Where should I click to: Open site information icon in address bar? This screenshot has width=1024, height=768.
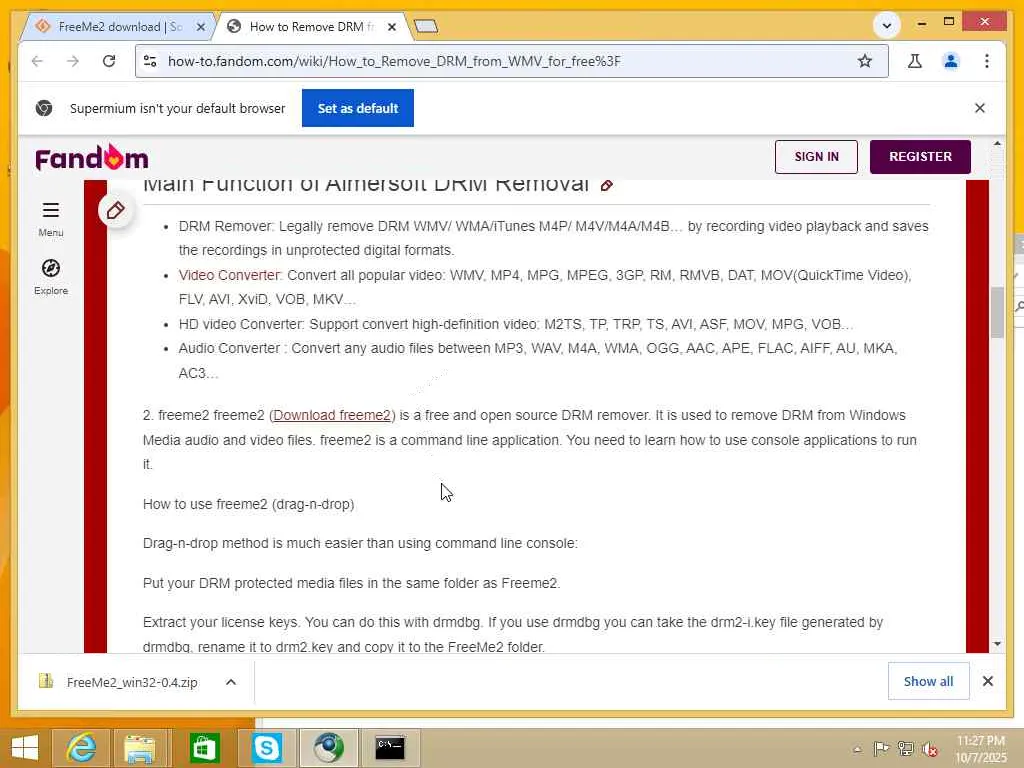[x=150, y=61]
